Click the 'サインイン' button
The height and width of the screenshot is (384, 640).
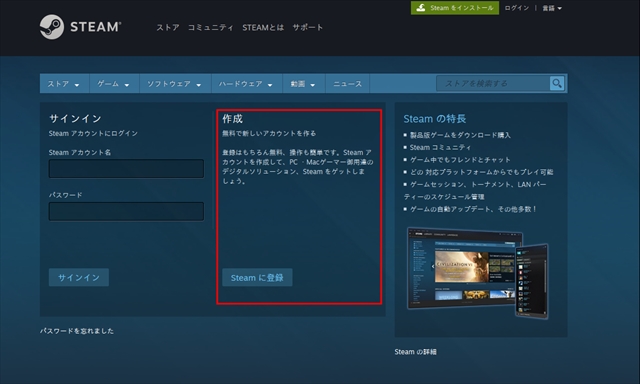tap(79, 277)
